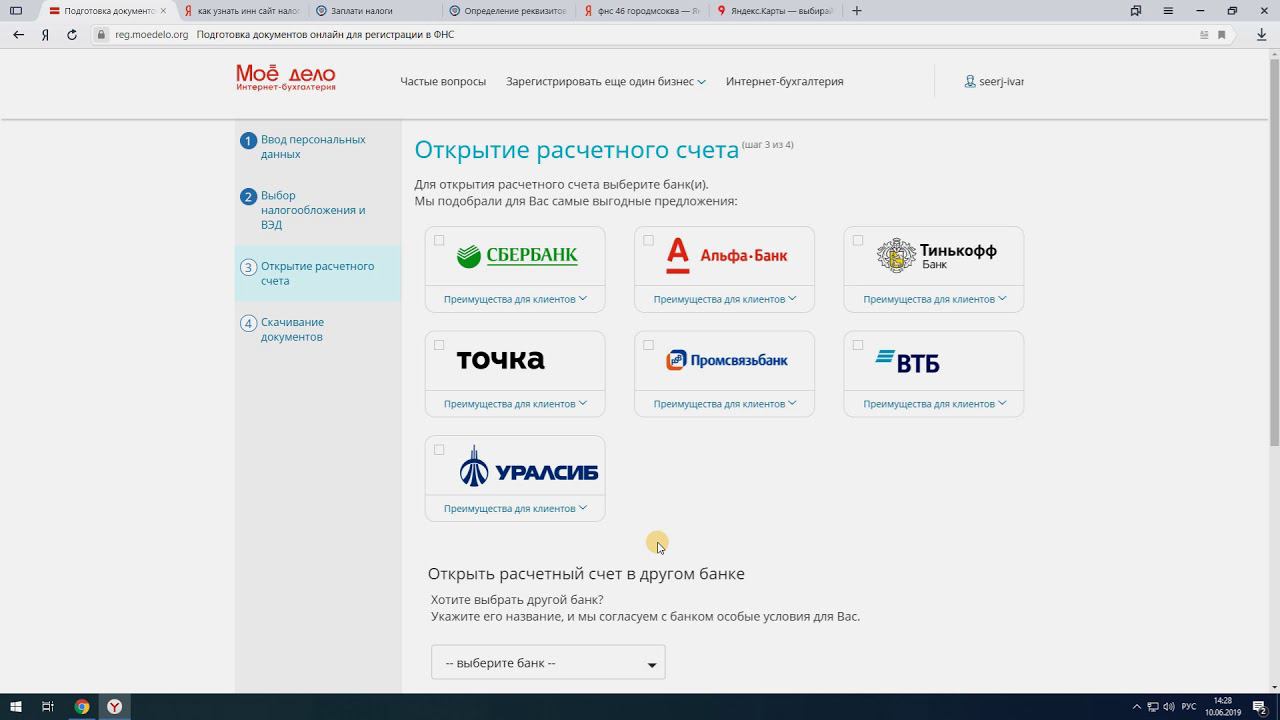Click the Сбербанк logo
Viewport: 1280px width, 720px height.
pos(517,256)
